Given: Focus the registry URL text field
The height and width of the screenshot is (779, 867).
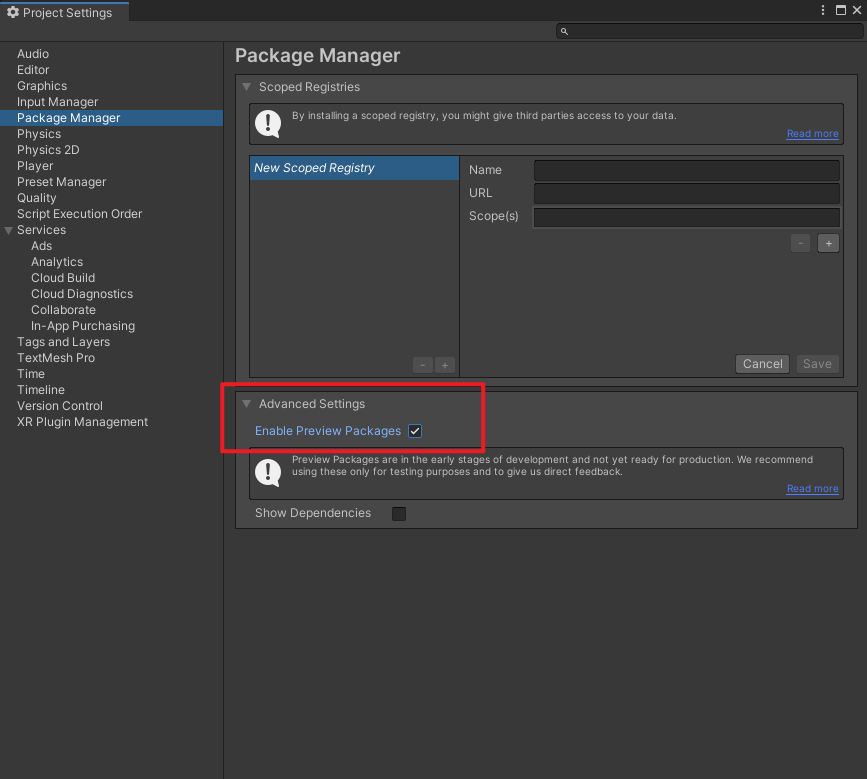Looking at the screenshot, I should coord(686,193).
